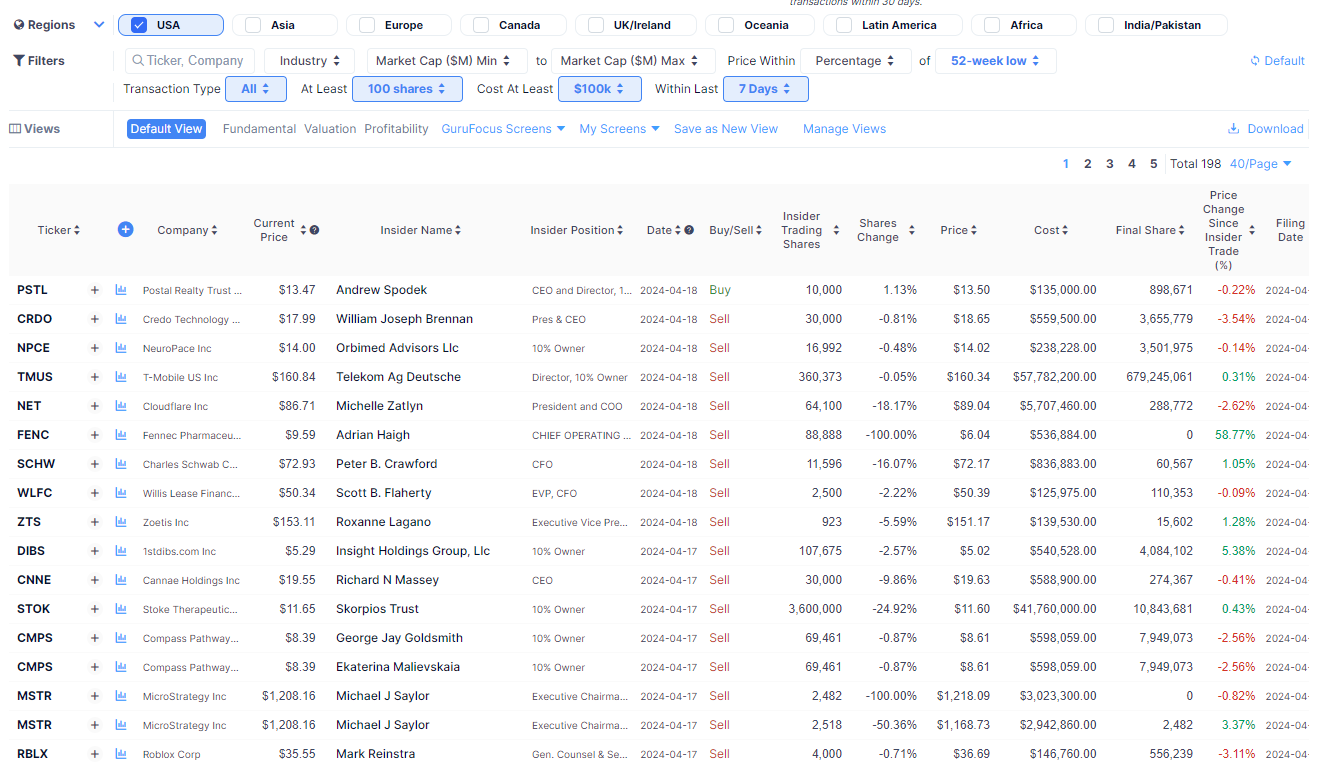Click Manage Views link
Viewport: 1324px width, 768px height.
coord(844,129)
